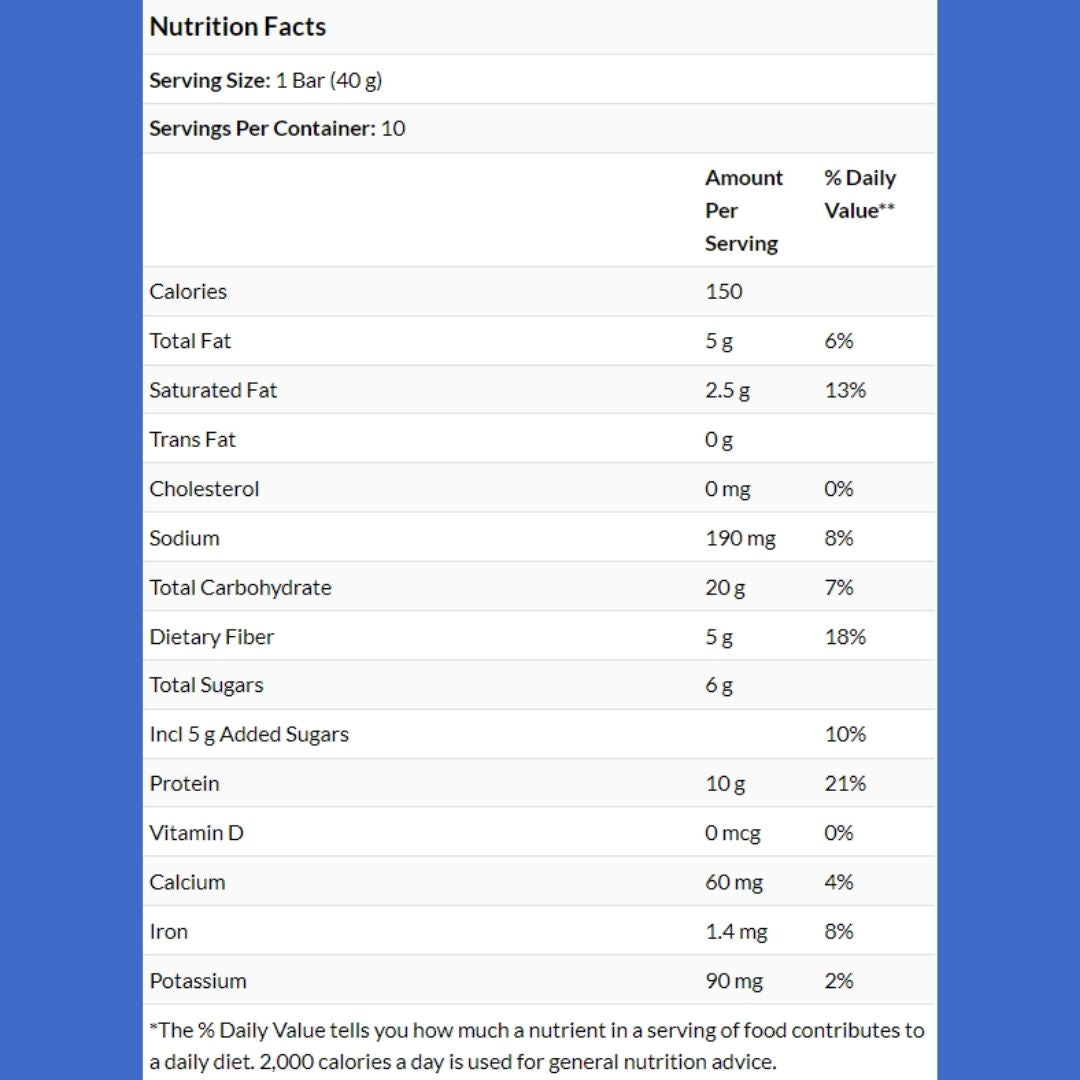
Task: Click the Protein 10 g amount
Action: coord(725,784)
